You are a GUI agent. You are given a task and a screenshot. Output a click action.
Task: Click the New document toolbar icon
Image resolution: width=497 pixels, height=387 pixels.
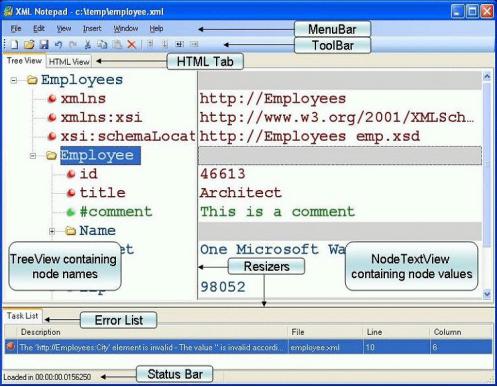tap(14, 44)
